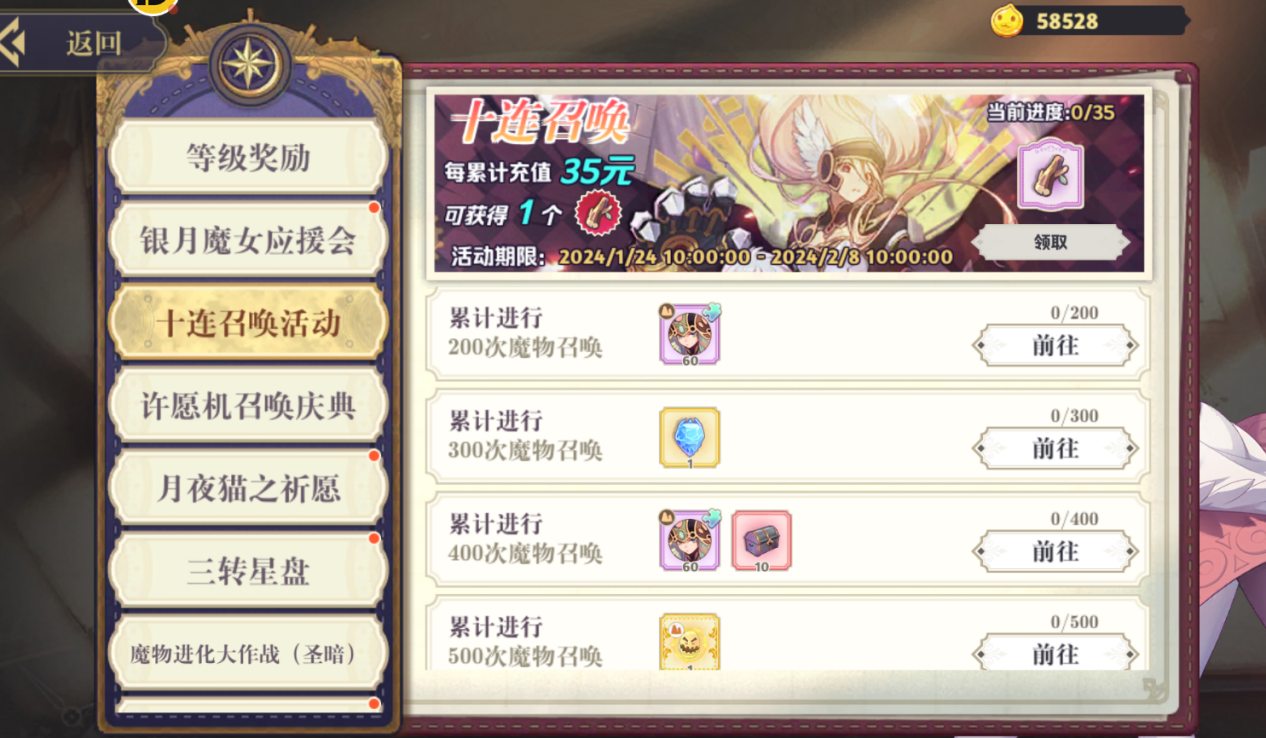Tap the character reward icon for 200 summons
Image resolution: width=1266 pixels, height=738 pixels.
[x=690, y=335]
